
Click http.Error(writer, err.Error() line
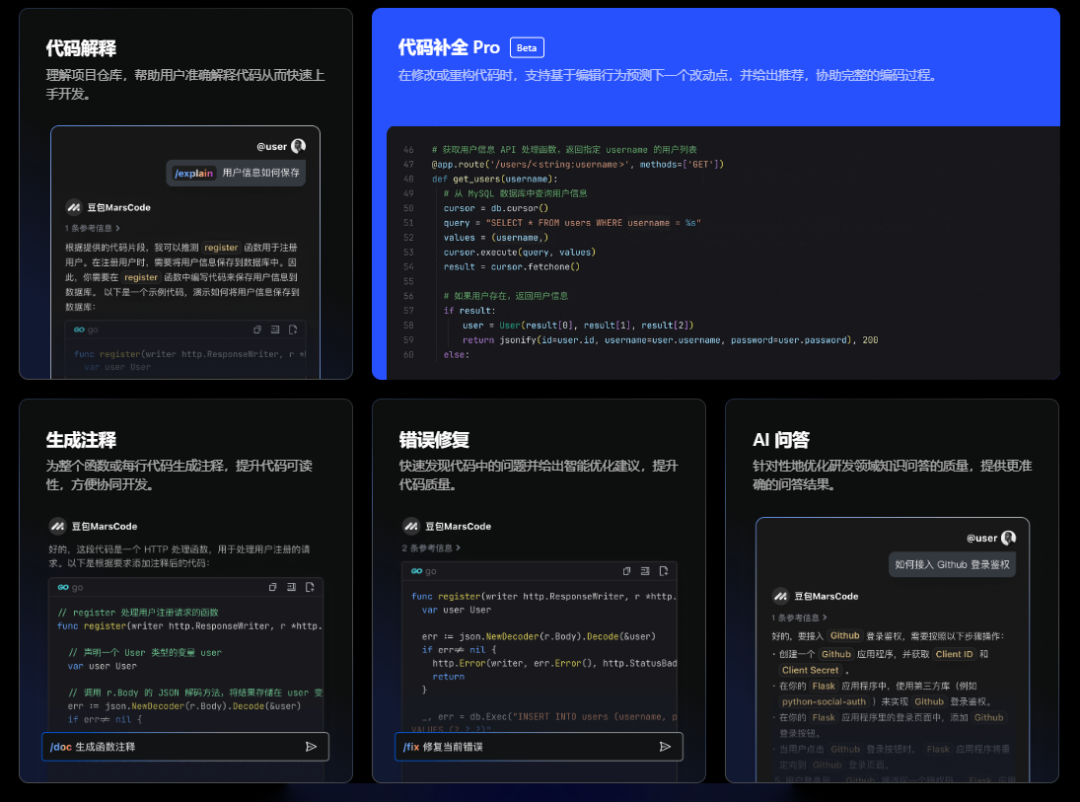(554, 663)
